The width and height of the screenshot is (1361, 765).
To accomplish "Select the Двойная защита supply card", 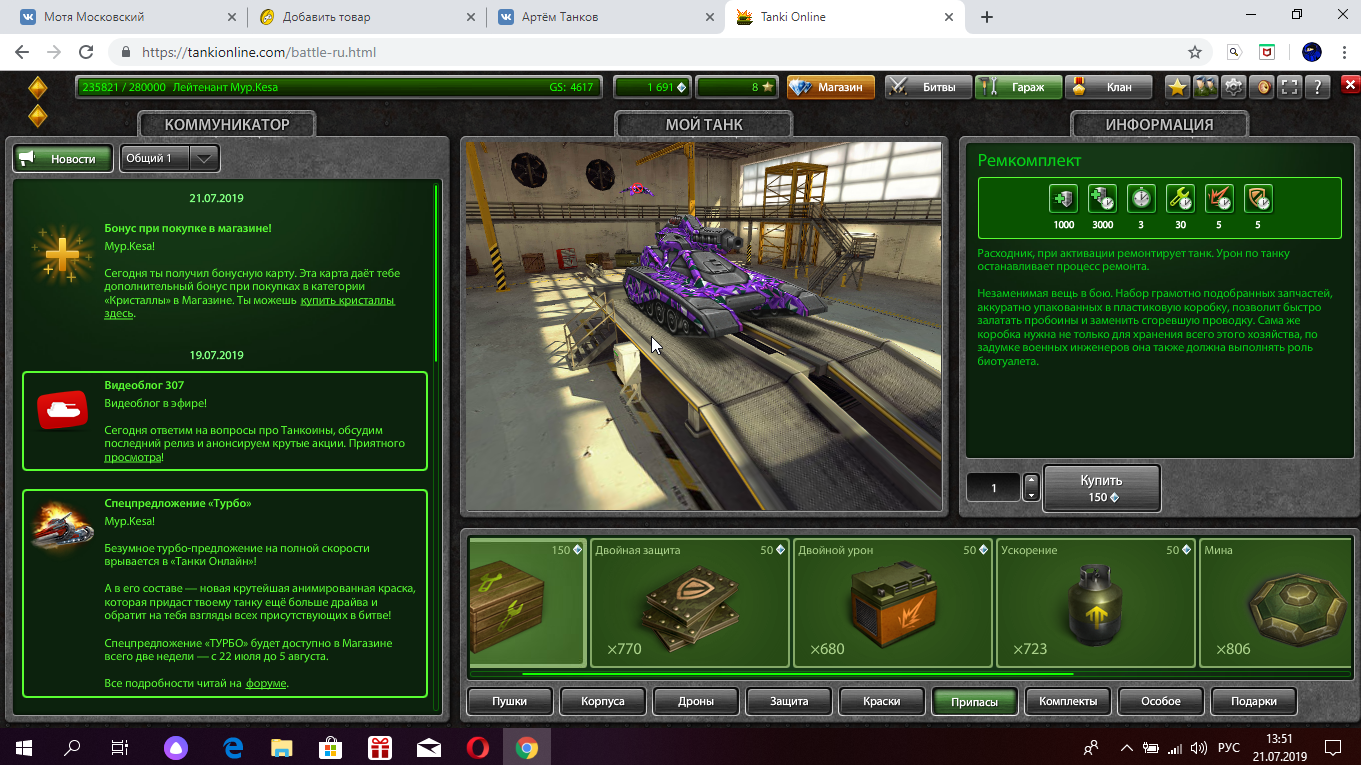I will tap(689, 602).
